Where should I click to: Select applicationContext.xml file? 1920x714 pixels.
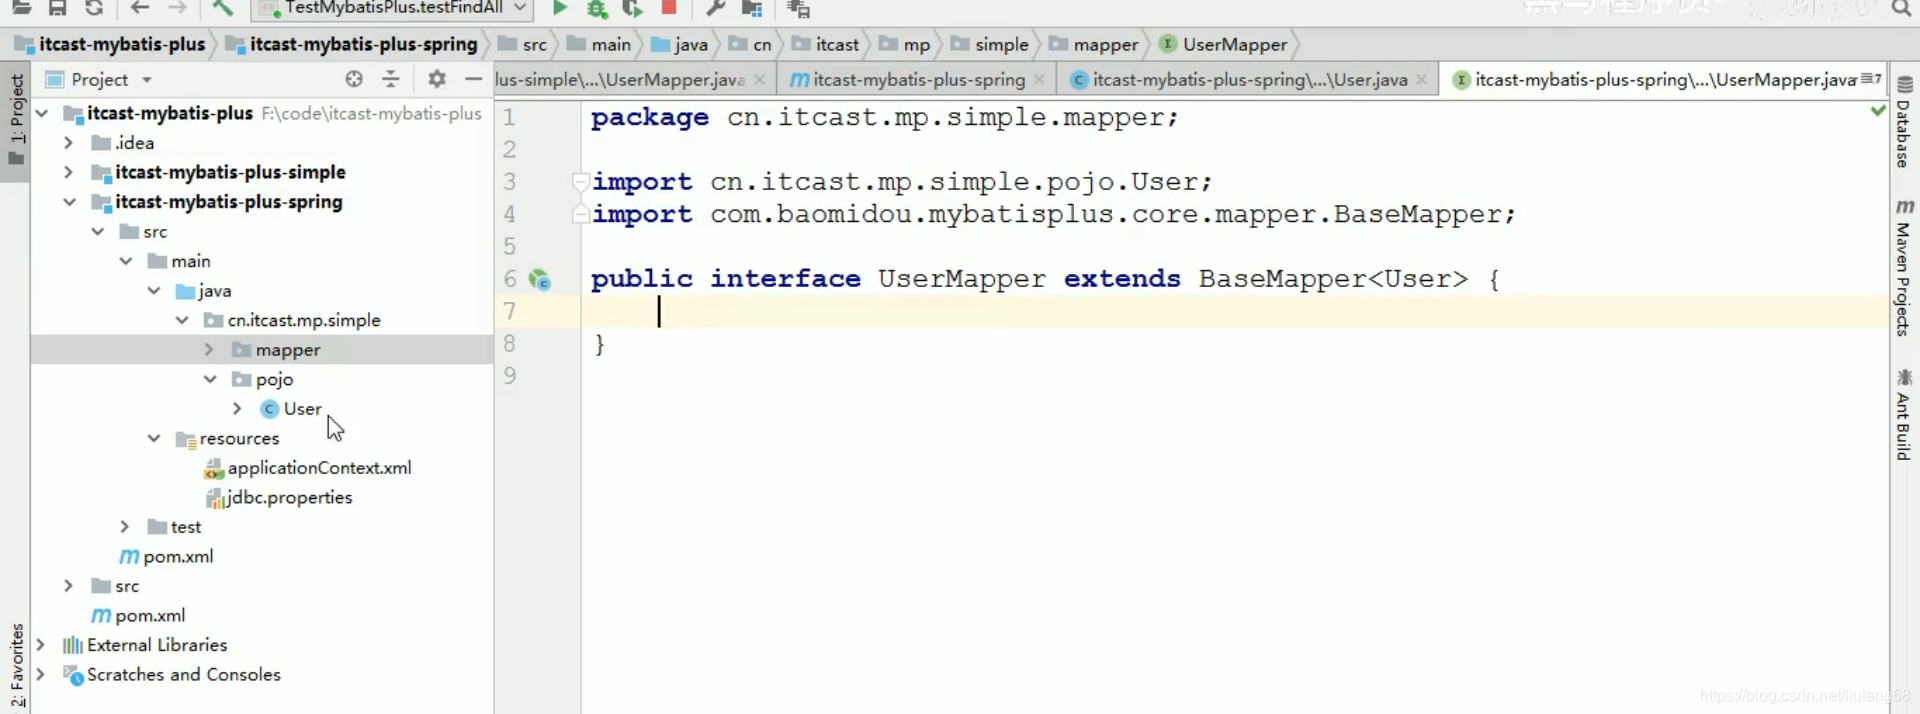pyautogui.click(x=319, y=468)
